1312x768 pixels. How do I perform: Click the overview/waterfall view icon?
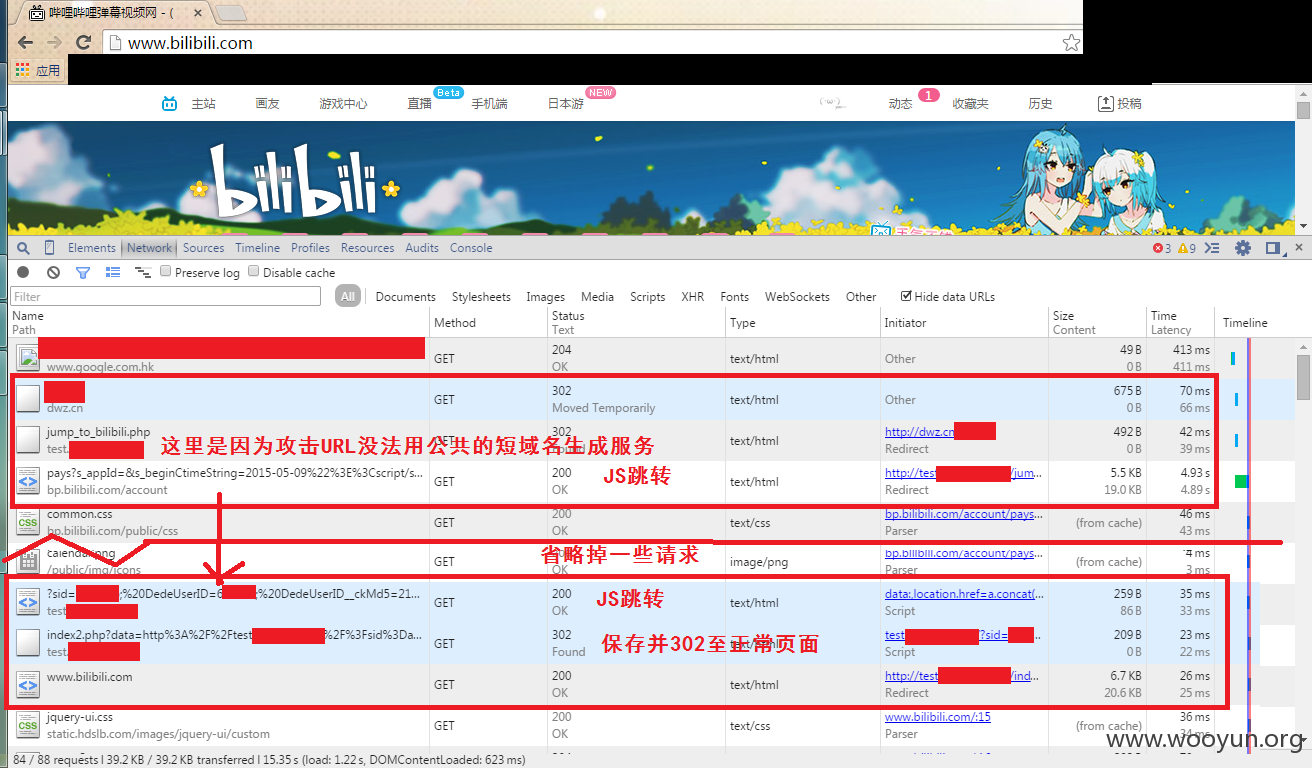(x=143, y=272)
